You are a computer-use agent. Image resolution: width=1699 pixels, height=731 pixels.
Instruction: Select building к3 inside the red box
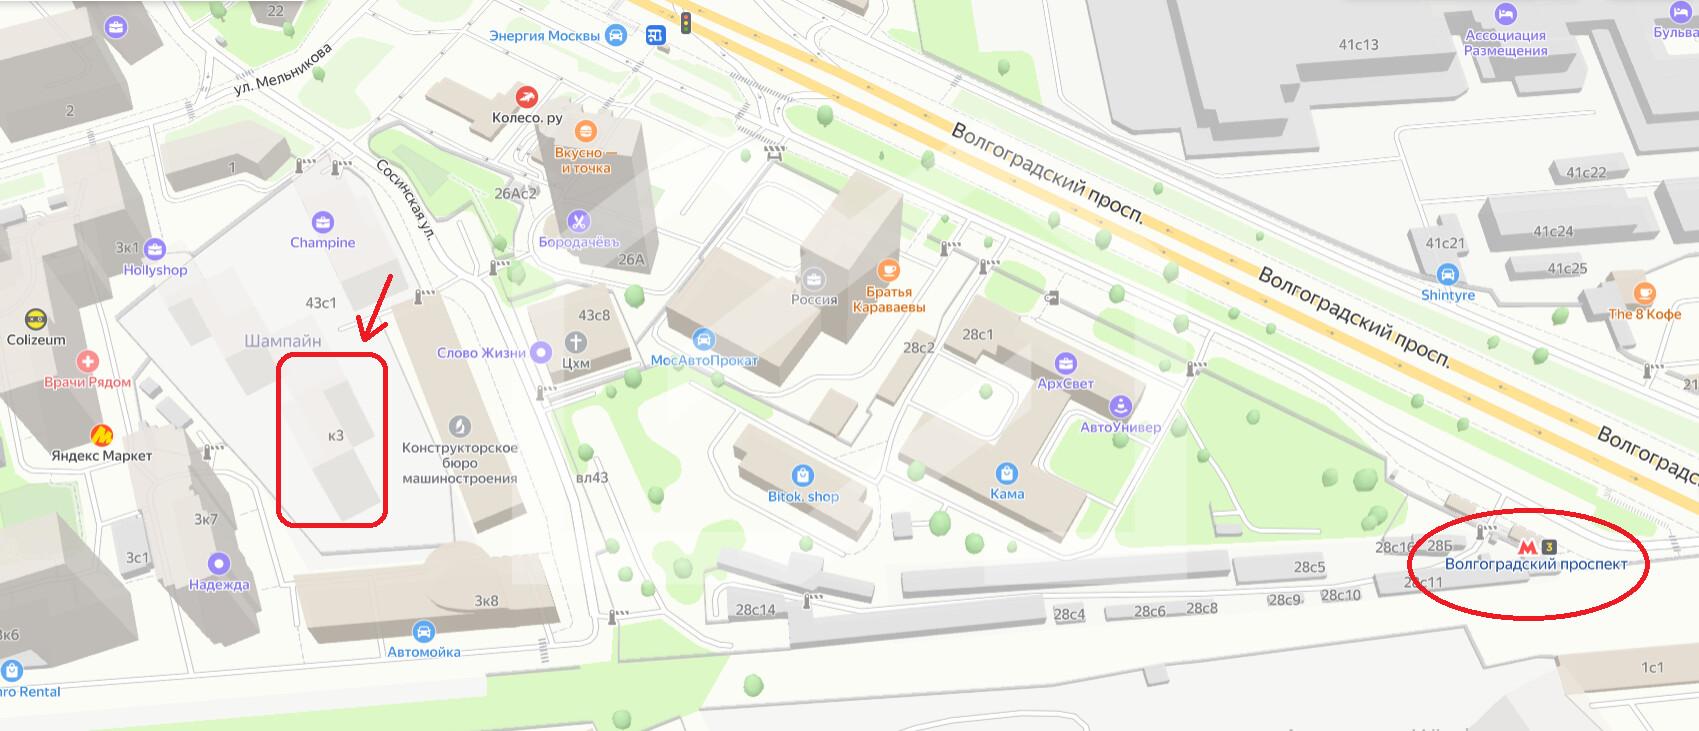pyautogui.click(x=336, y=436)
